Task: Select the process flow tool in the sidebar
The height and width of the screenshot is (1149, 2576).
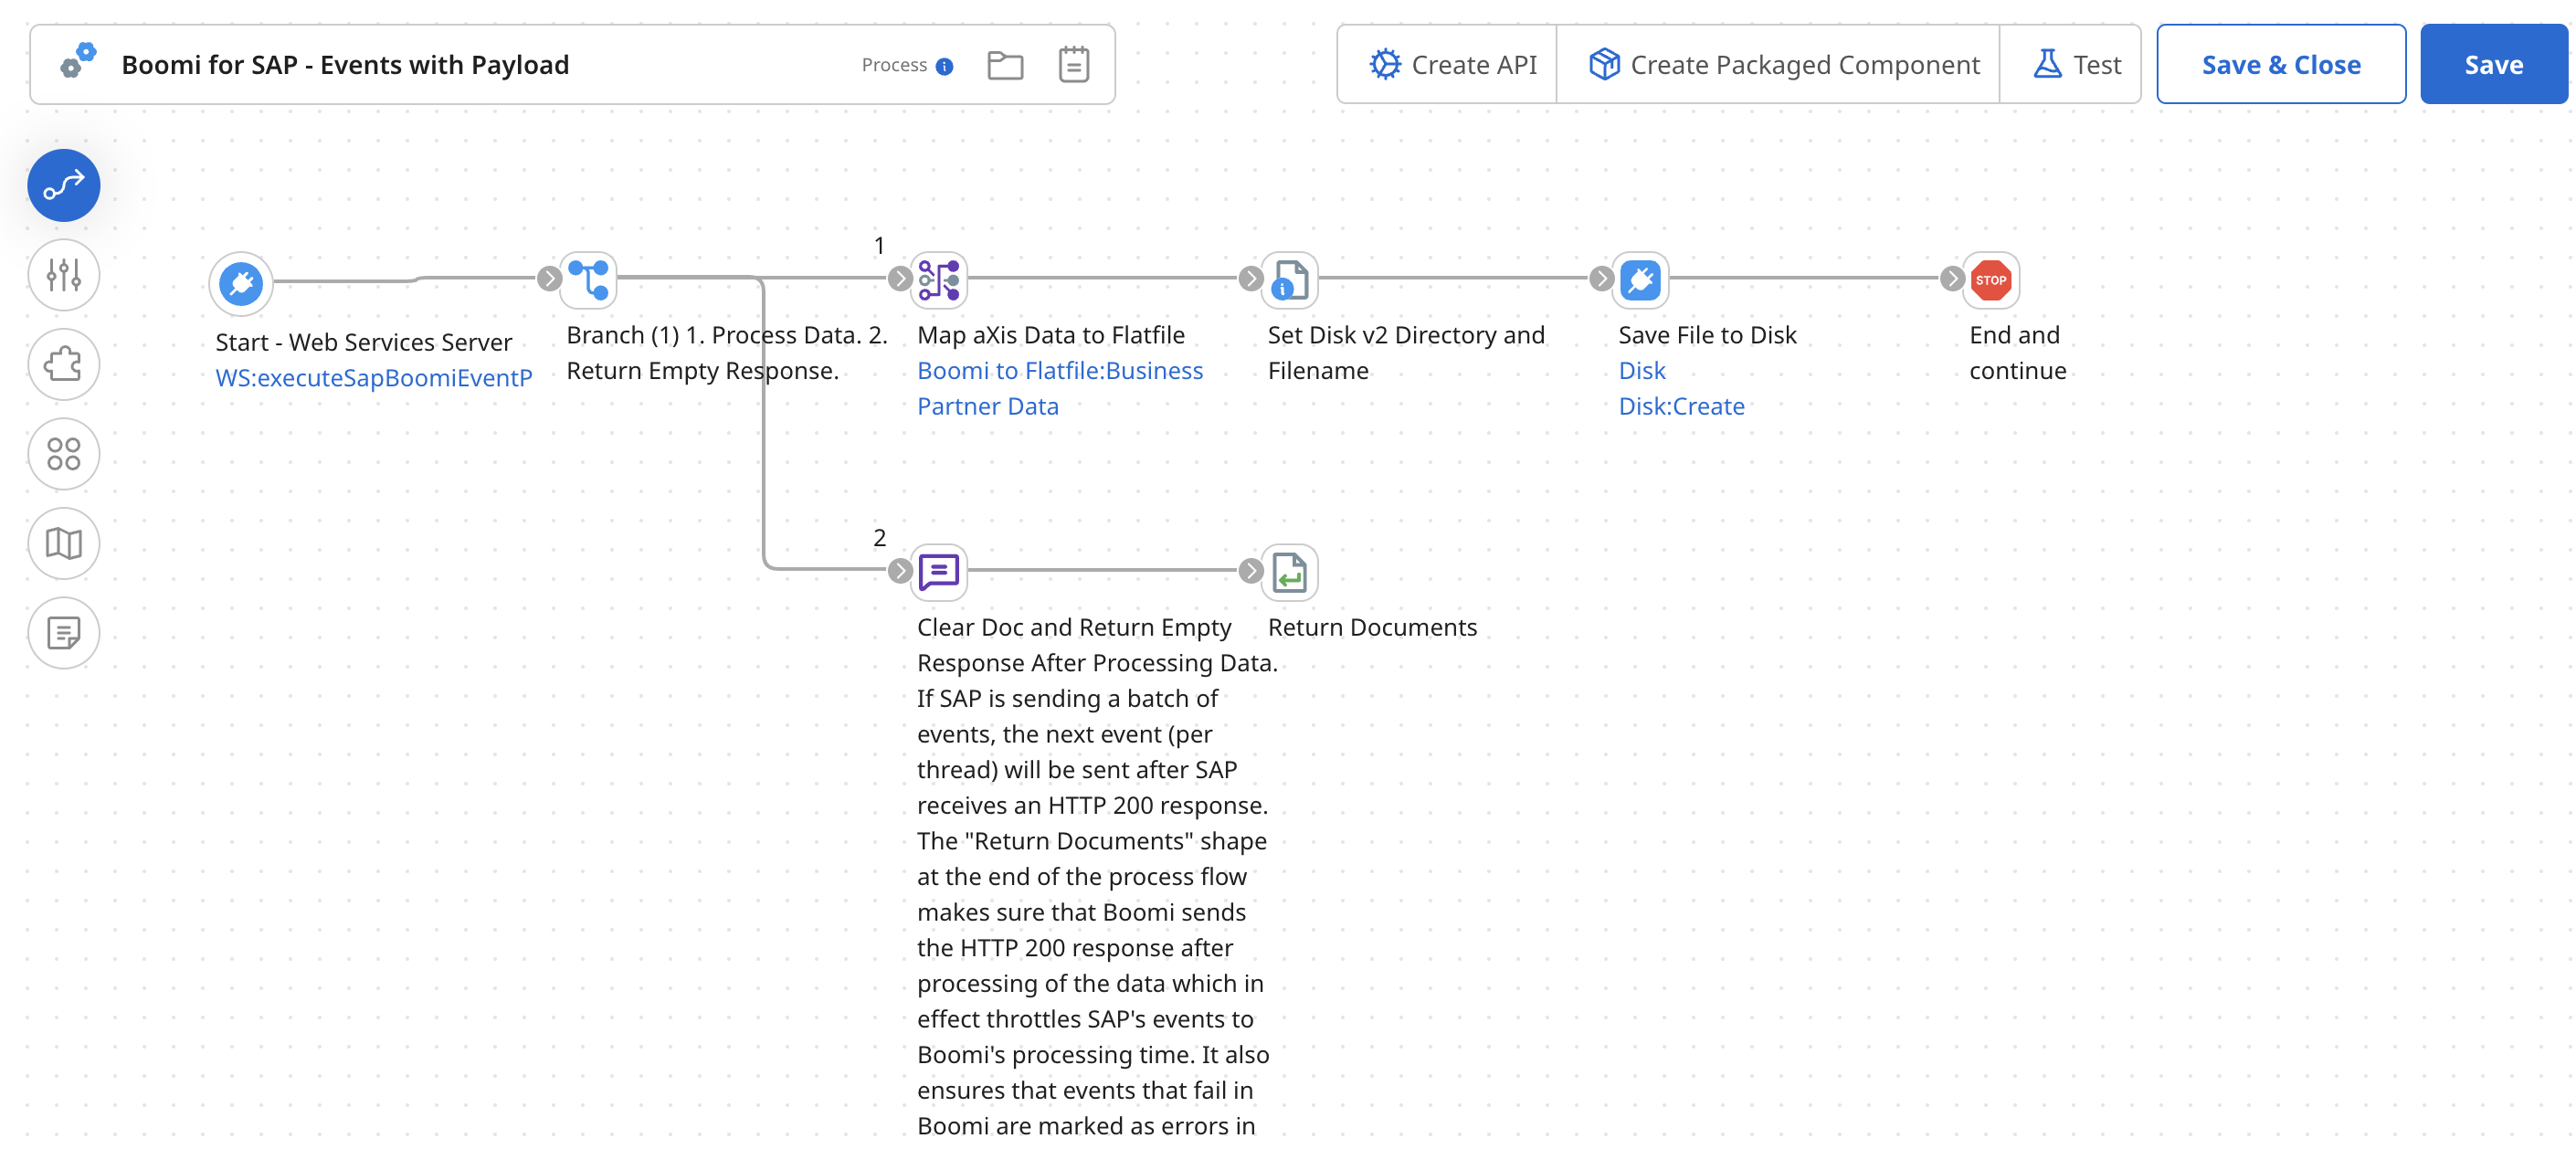Action: point(63,185)
